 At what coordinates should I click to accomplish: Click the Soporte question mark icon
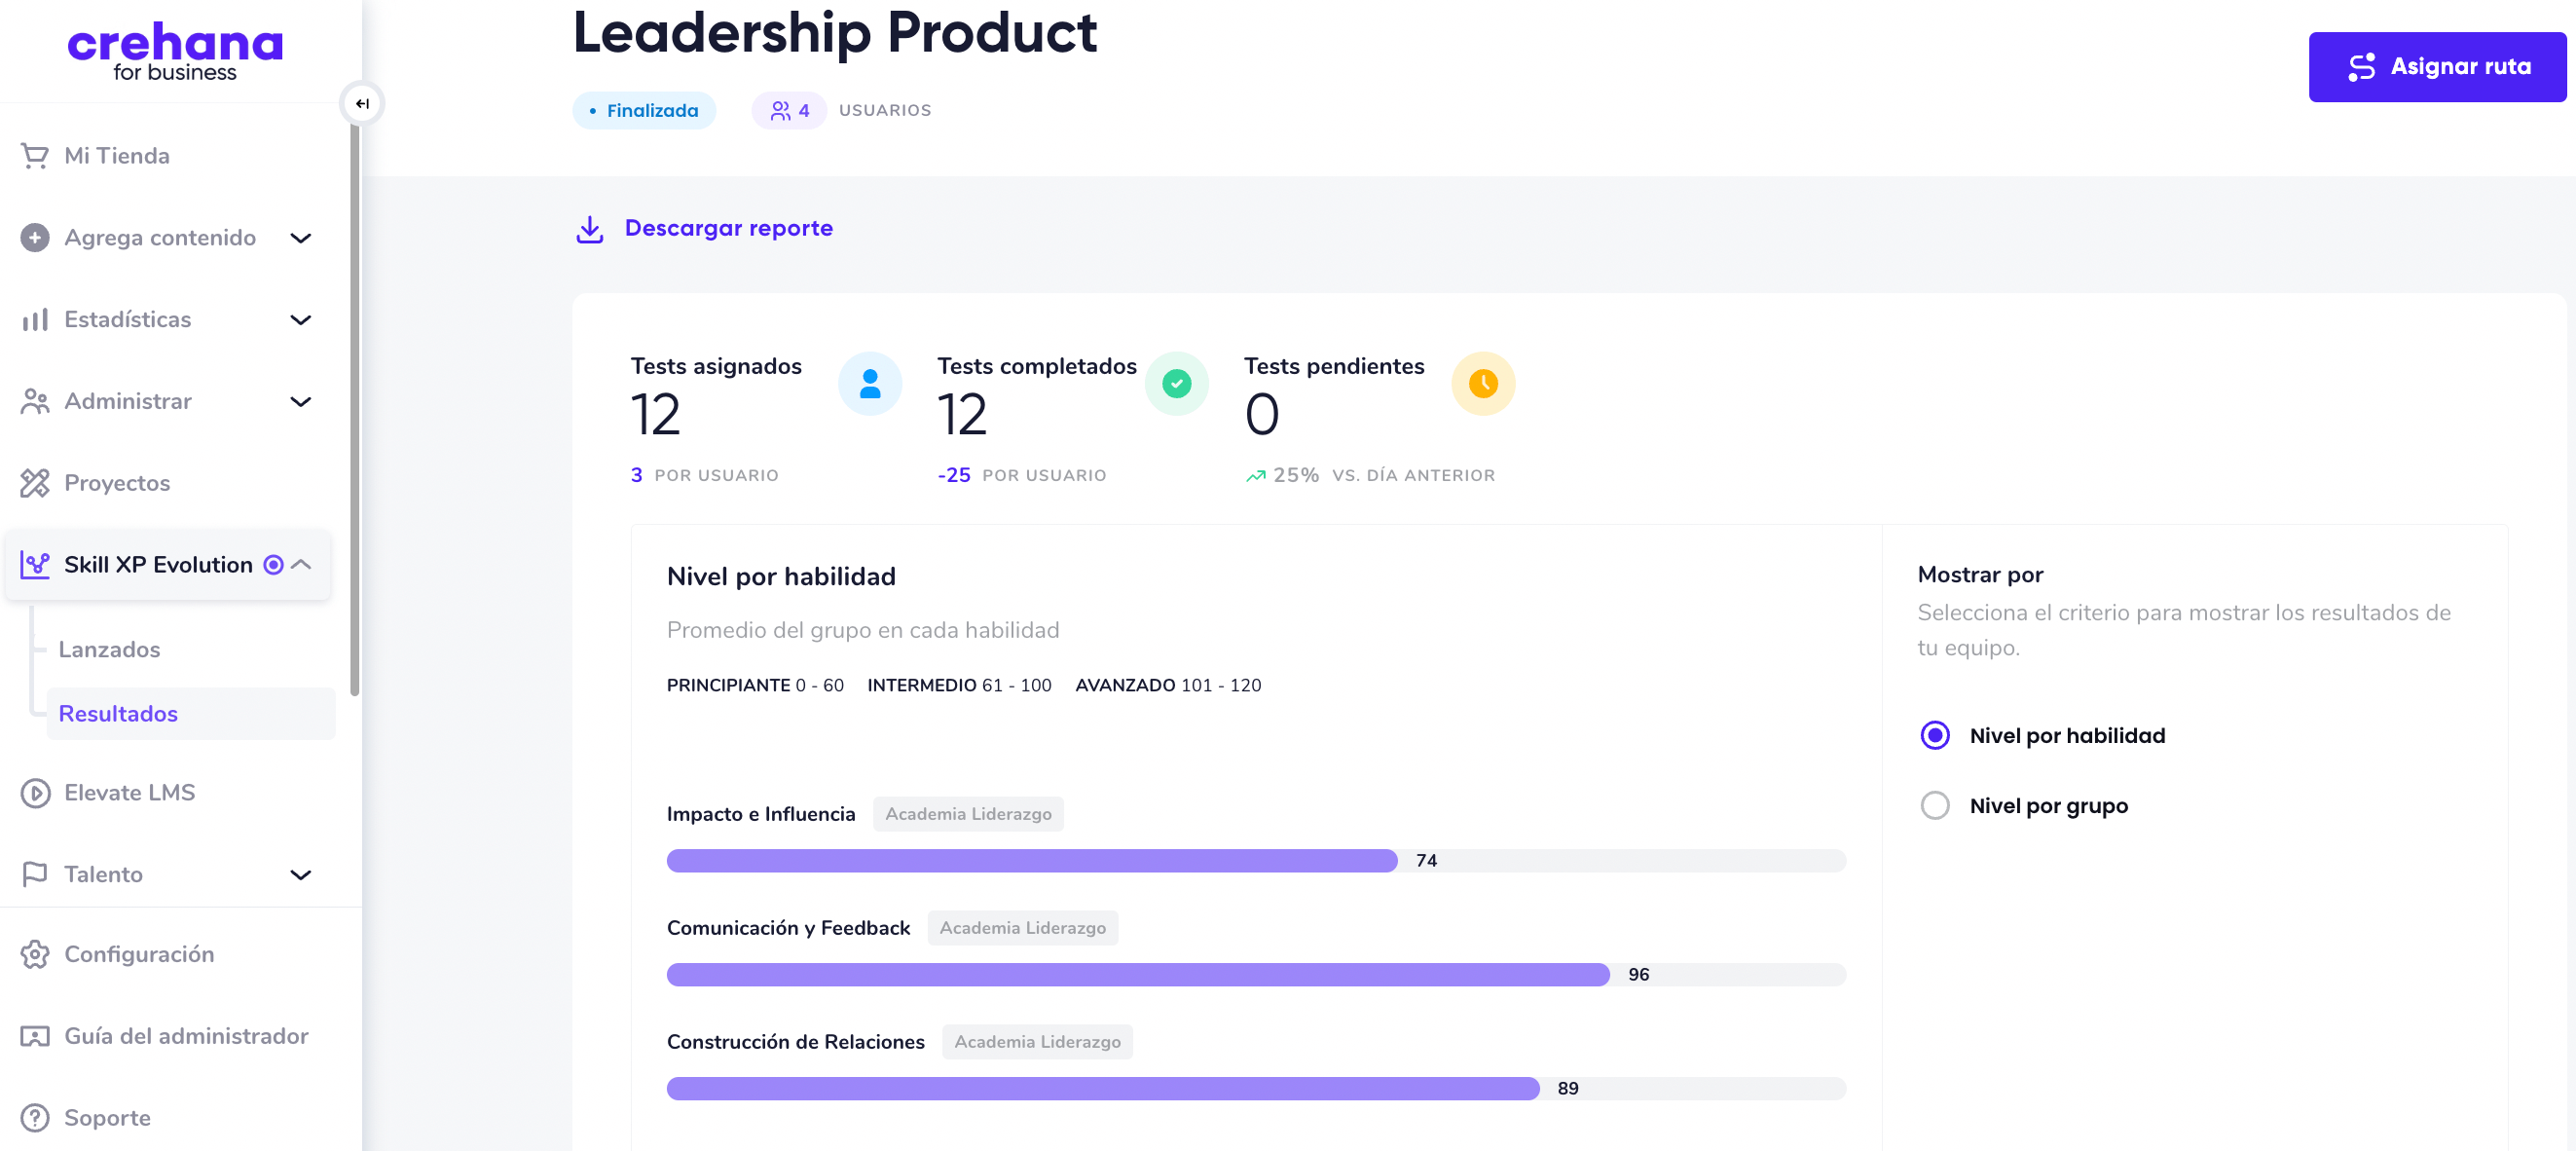[35, 1117]
